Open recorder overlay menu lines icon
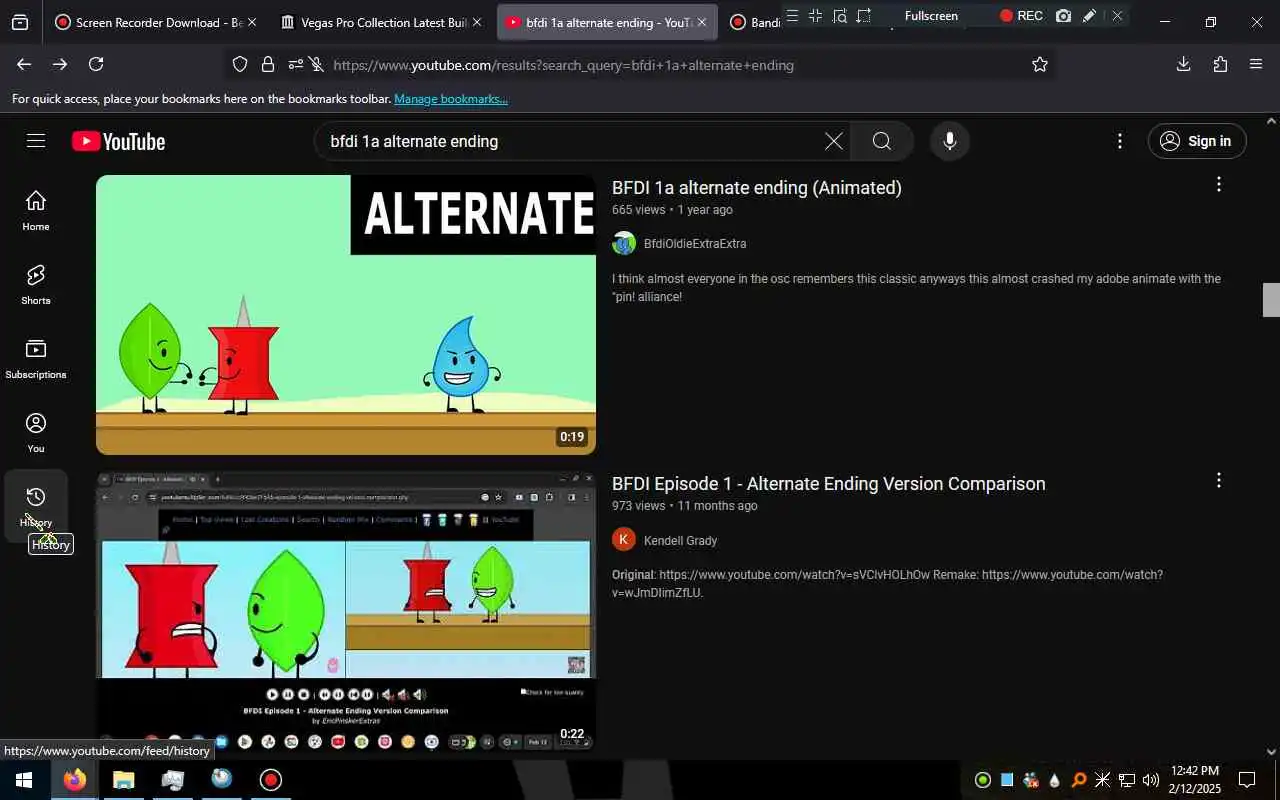The height and width of the screenshot is (800, 1280). (792, 16)
